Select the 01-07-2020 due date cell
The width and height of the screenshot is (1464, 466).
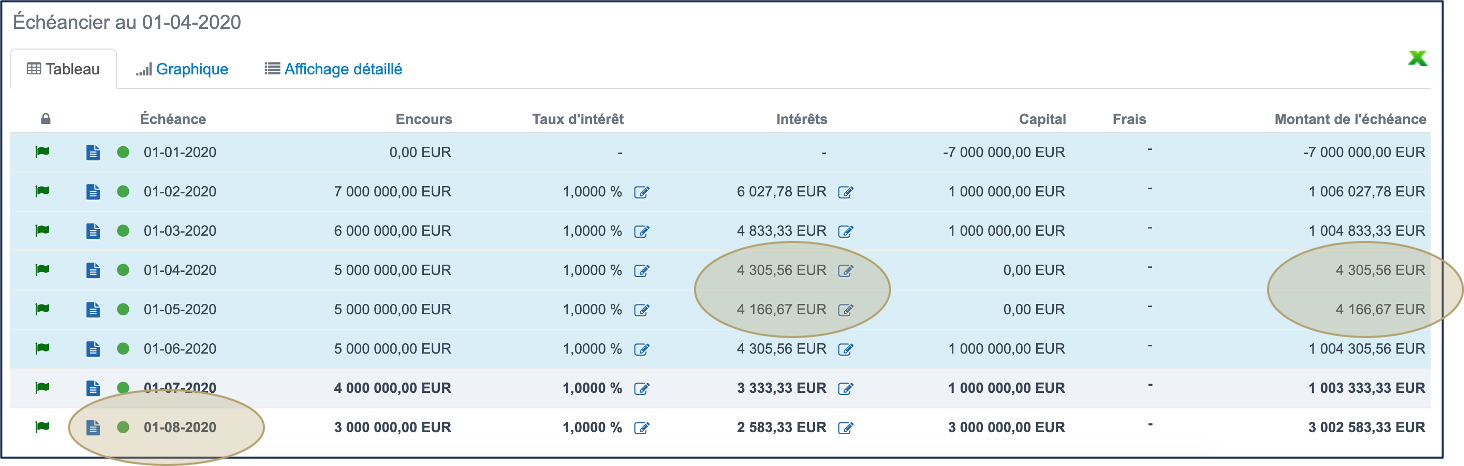click(x=180, y=388)
